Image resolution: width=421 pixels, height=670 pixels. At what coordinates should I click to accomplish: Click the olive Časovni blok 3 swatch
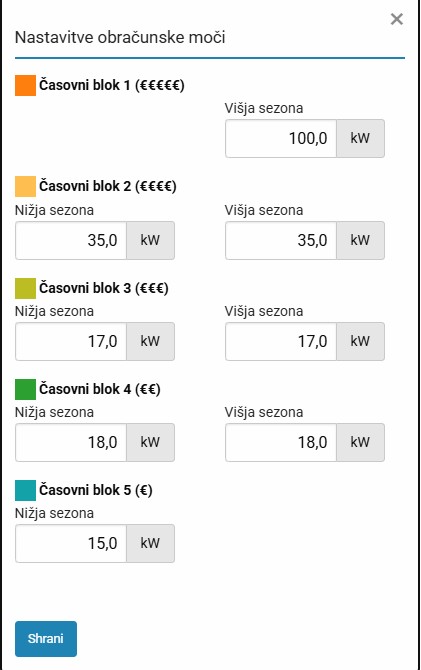tap(25, 288)
